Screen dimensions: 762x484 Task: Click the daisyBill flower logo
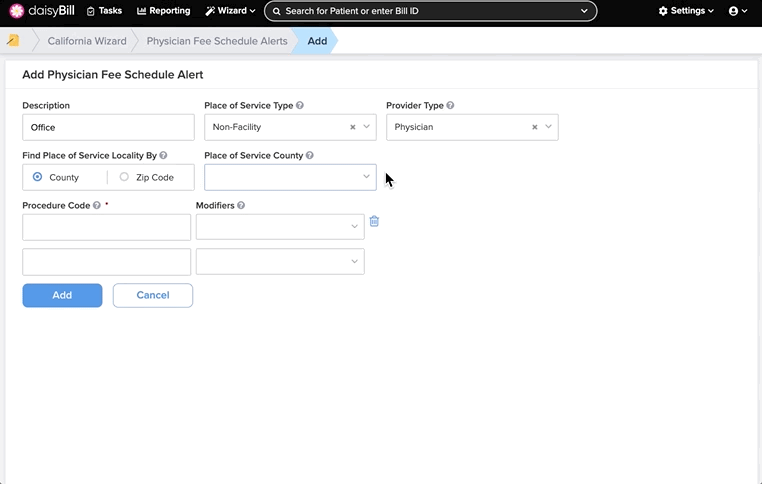pyautogui.click(x=17, y=11)
